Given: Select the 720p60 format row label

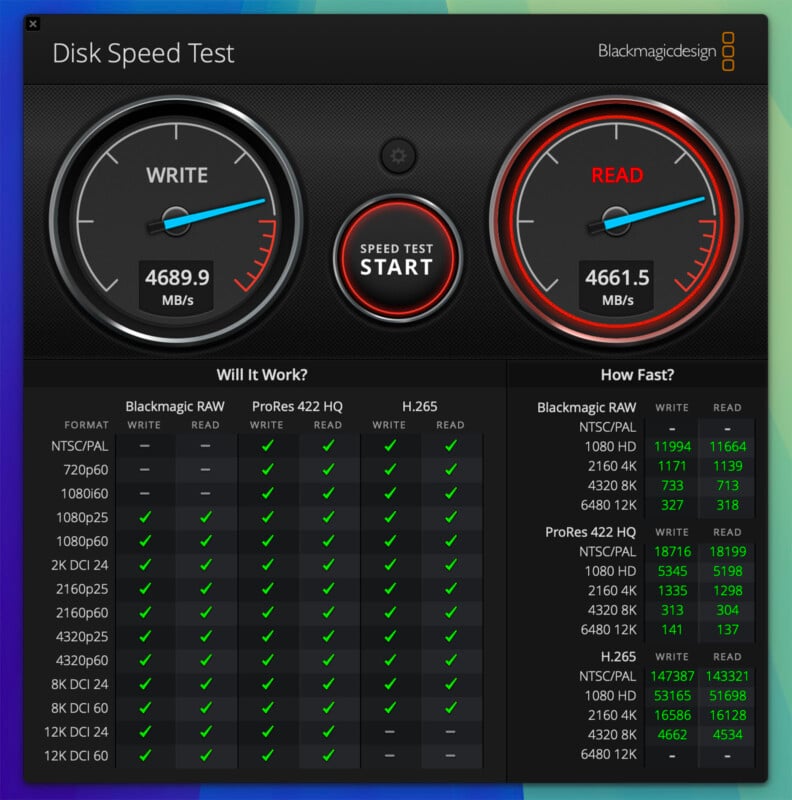Looking at the screenshot, I should point(86,470).
